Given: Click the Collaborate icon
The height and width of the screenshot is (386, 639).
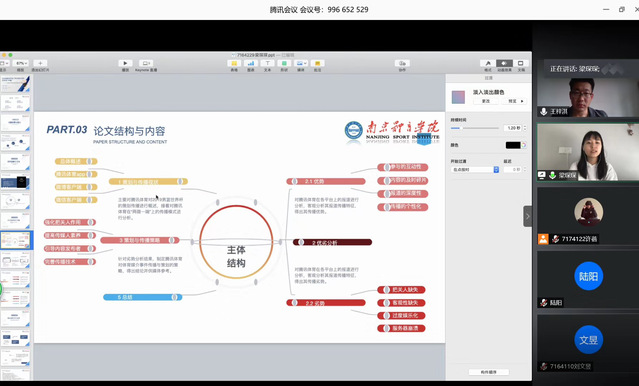Looking at the screenshot, I should point(402,63).
